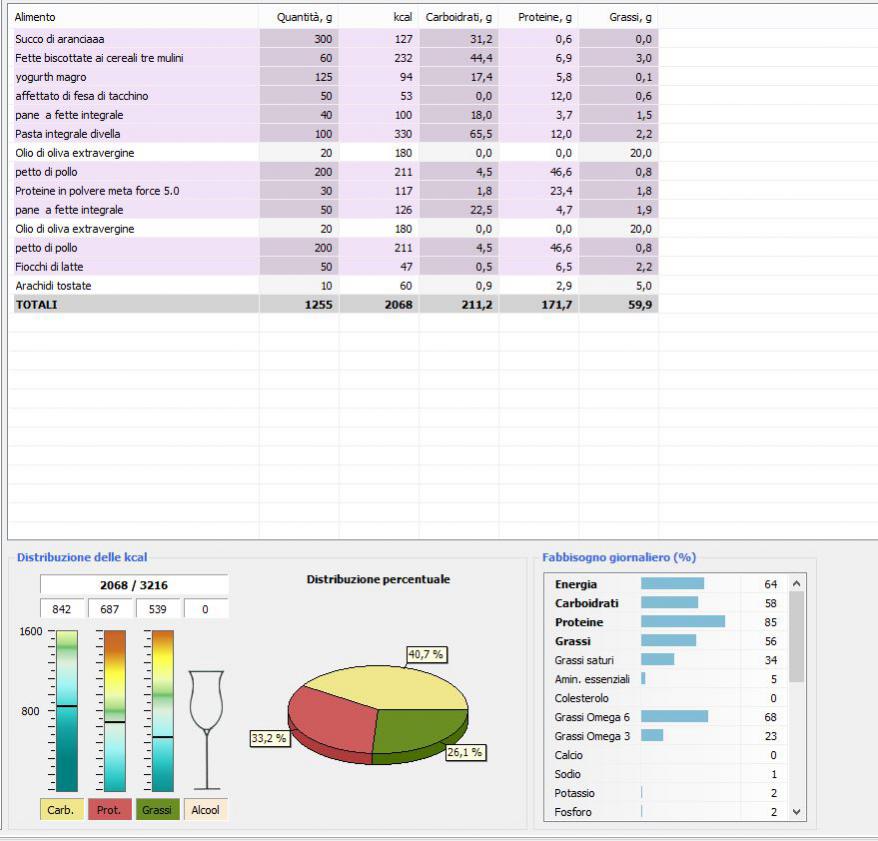Screen dimensions: 878x841
Task: Click the Alcool legend swatch
Action: pos(205,810)
